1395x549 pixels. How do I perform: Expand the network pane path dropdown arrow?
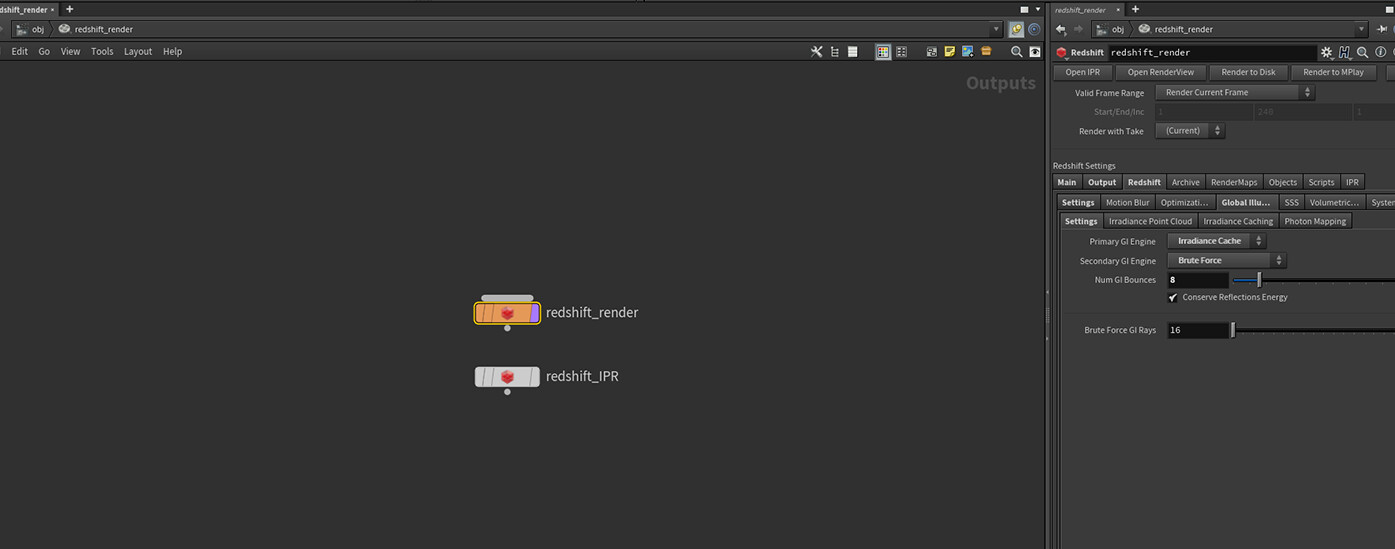point(996,29)
